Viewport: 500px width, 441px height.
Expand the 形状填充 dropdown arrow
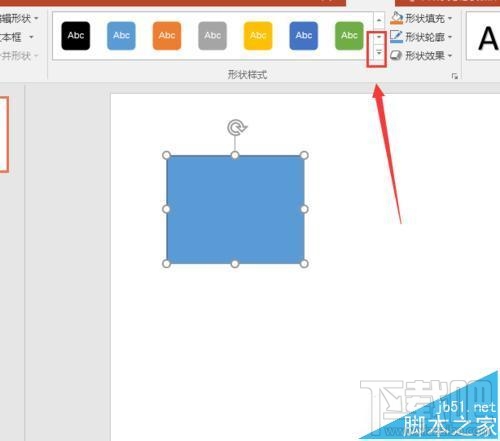click(x=450, y=18)
